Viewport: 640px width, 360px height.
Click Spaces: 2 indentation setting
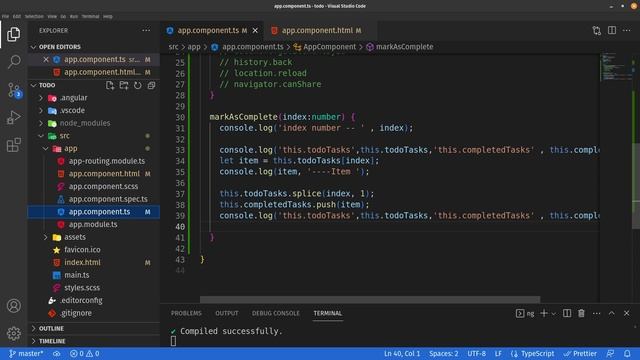pos(443,353)
